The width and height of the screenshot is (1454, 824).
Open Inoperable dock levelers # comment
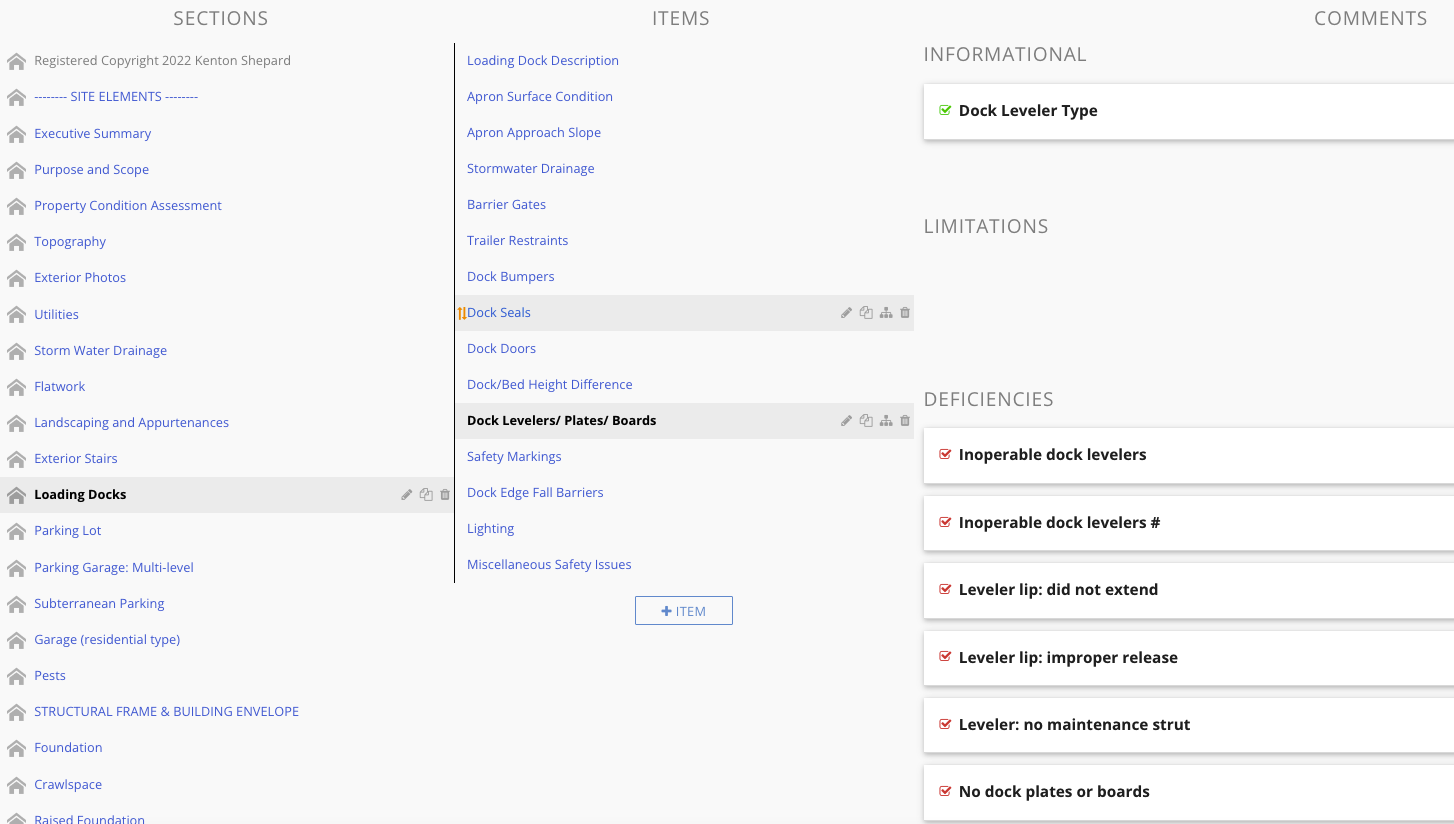(1060, 523)
